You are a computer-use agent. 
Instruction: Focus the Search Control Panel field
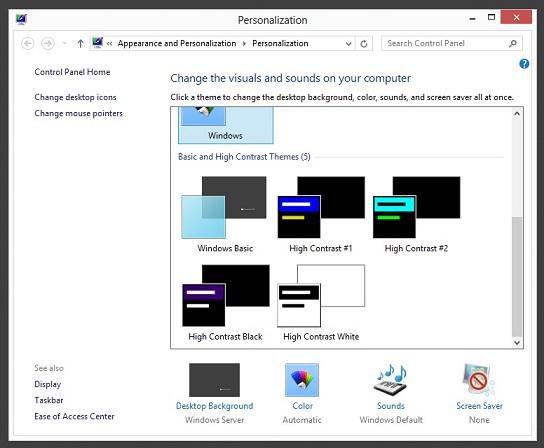[x=446, y=43]
